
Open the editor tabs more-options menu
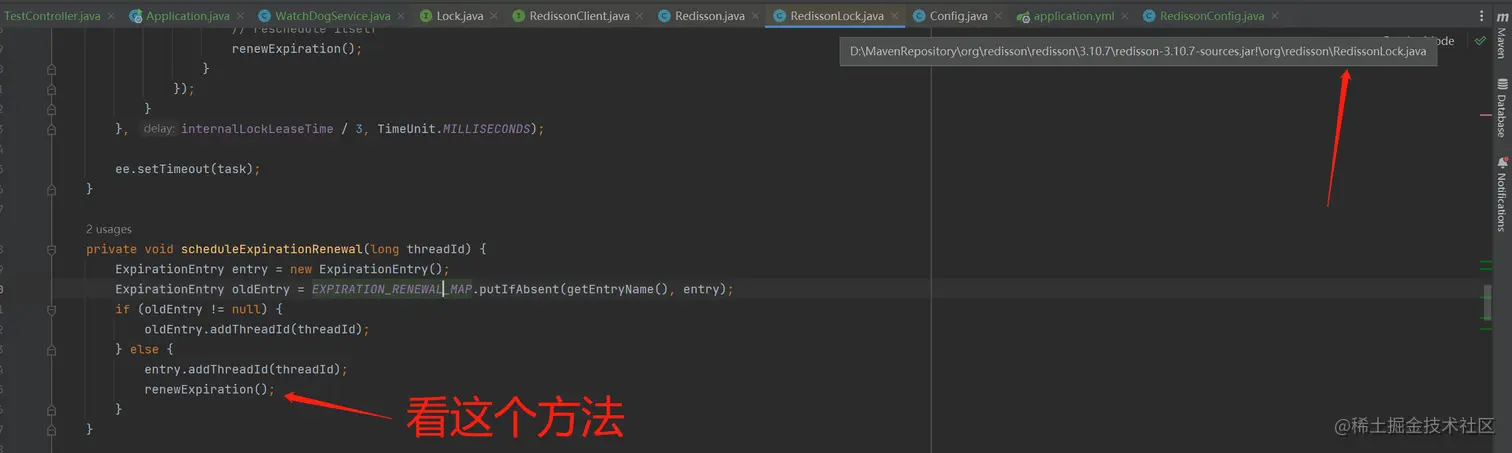click(x=1480, y=16)
